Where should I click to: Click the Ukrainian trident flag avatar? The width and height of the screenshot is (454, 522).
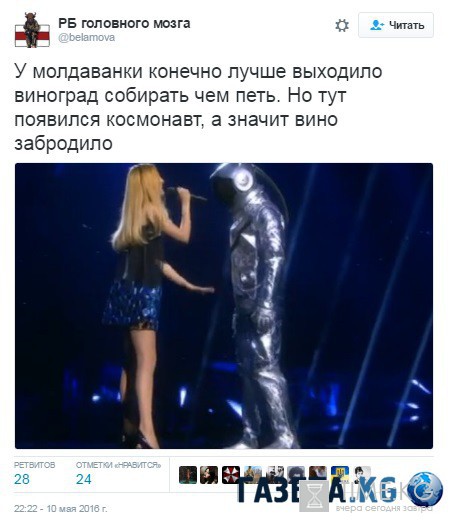340,473
